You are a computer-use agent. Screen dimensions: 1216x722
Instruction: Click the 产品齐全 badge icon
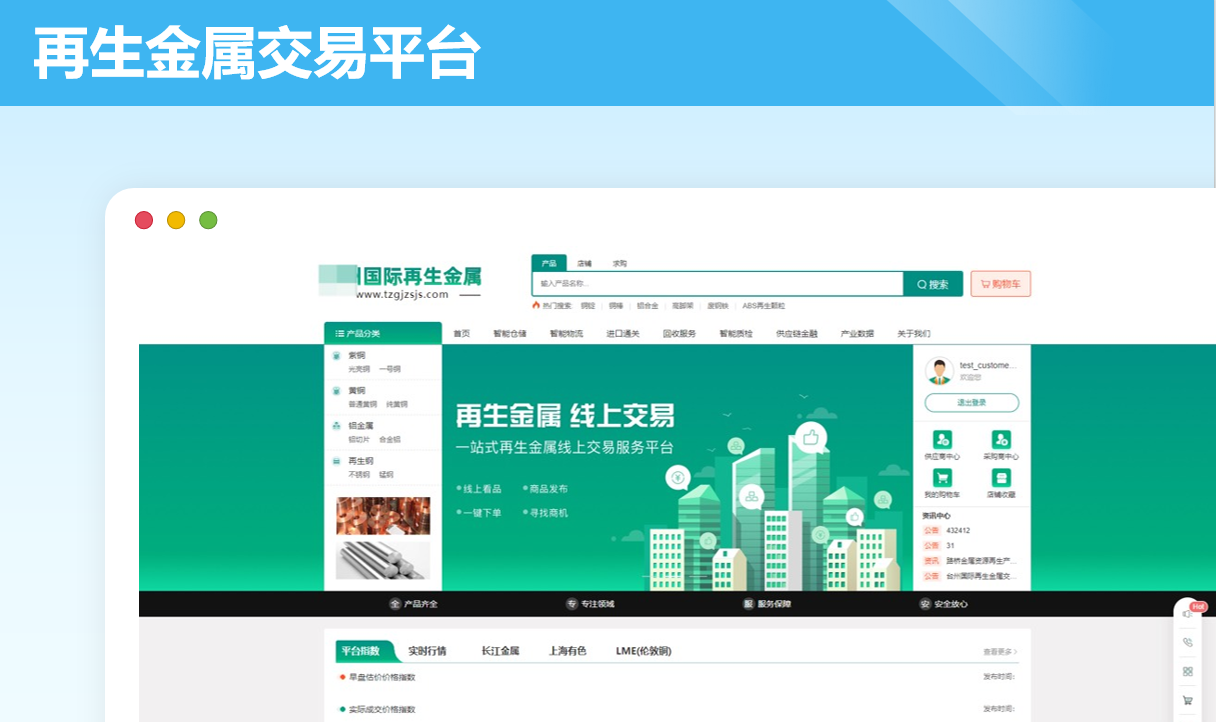395,604
